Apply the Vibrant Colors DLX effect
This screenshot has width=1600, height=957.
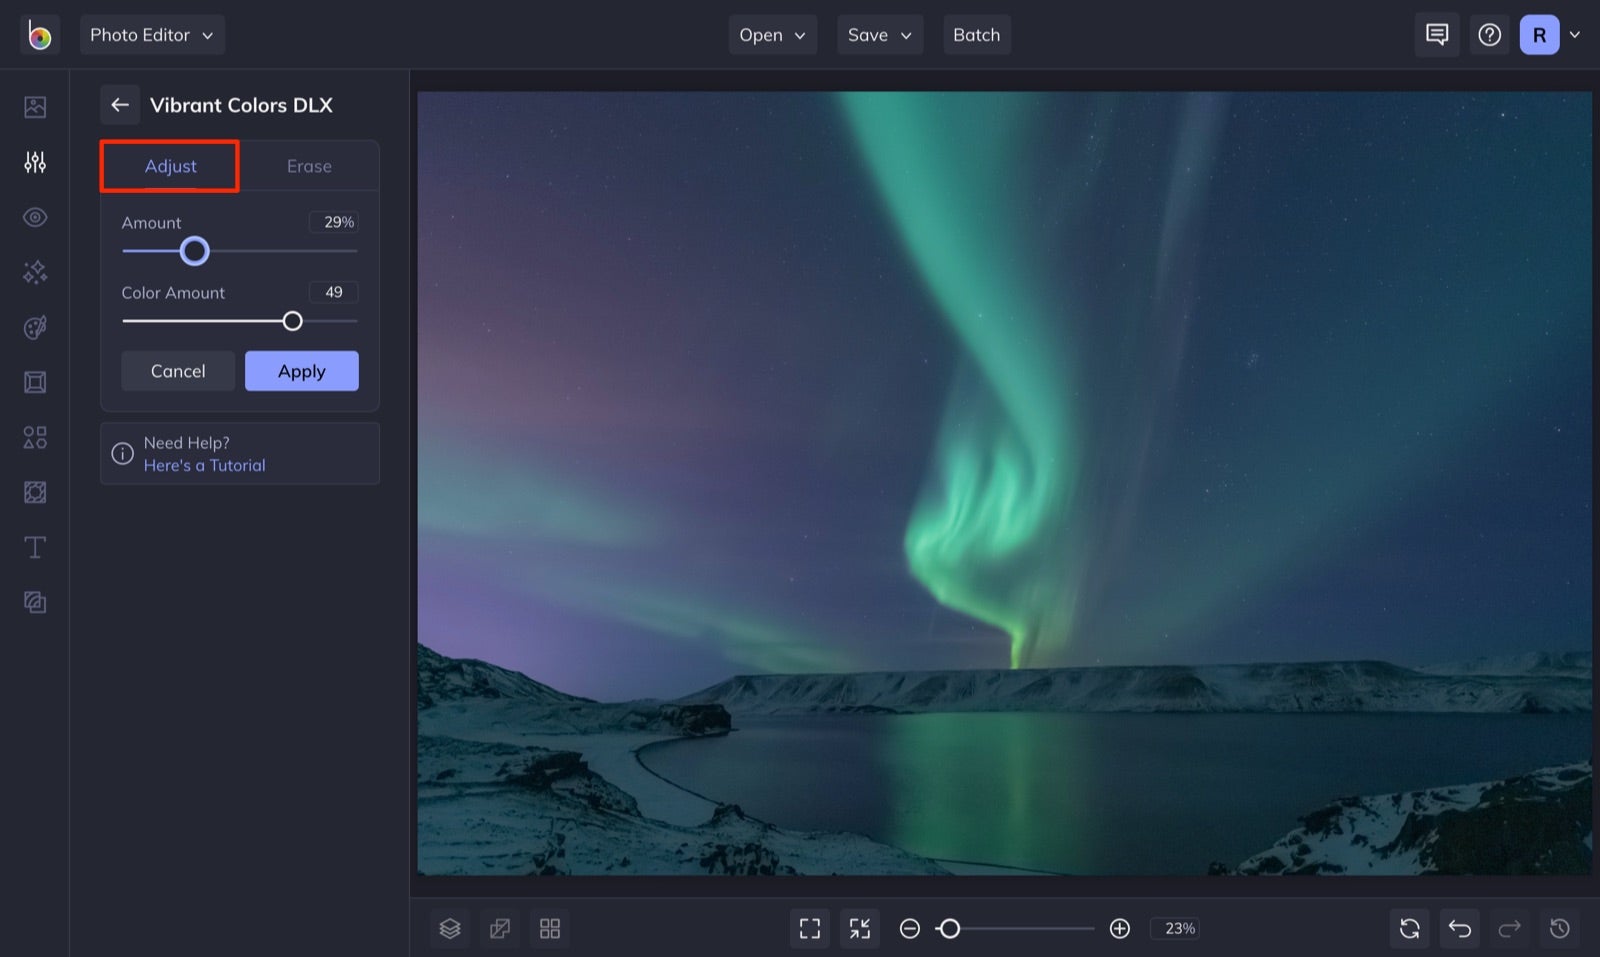pyautogui.click(x=301, y=370)
